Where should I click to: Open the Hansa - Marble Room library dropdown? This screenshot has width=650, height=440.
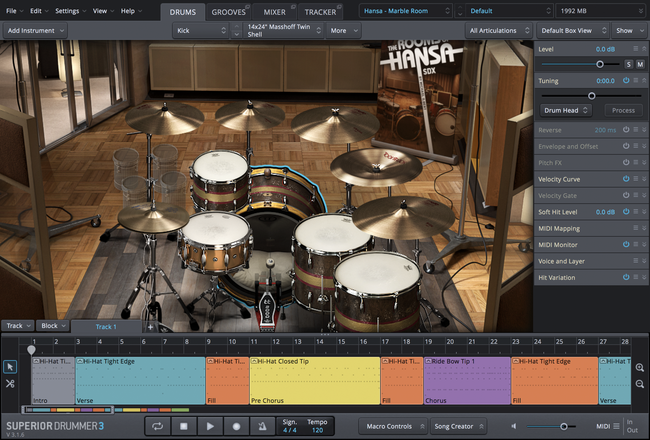coord(406,11)
